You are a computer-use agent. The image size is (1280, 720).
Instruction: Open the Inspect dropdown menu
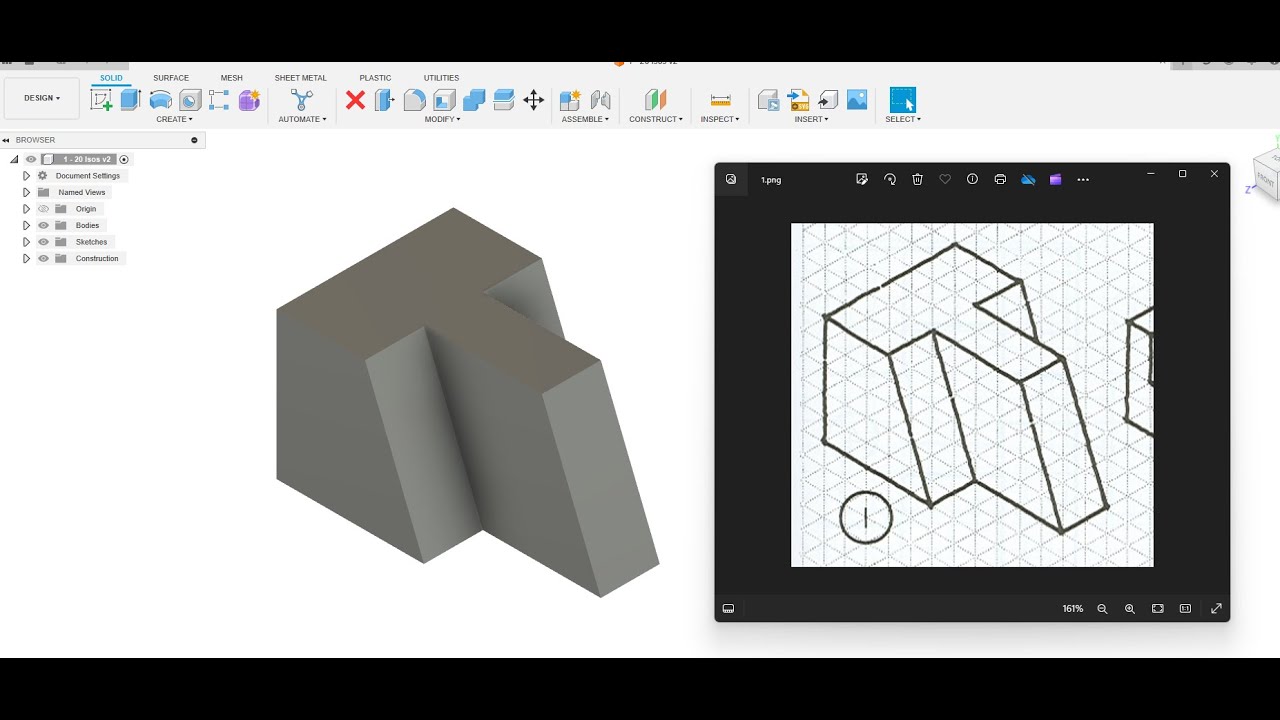tap(720, 119)
